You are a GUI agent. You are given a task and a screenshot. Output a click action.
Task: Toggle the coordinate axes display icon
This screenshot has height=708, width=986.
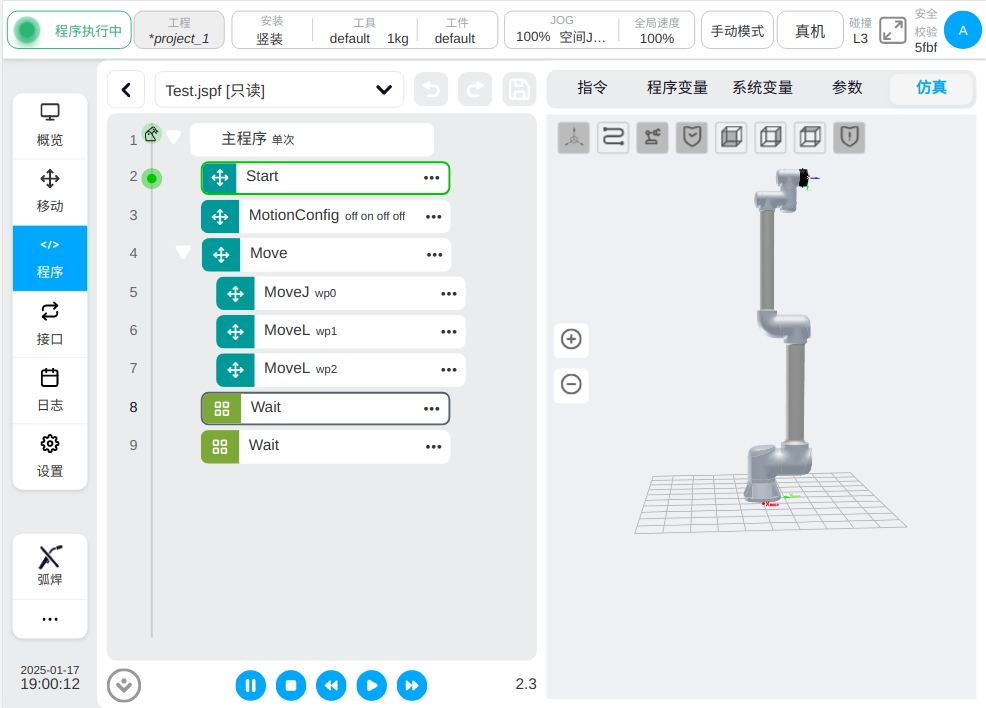[x=574, y=137]
